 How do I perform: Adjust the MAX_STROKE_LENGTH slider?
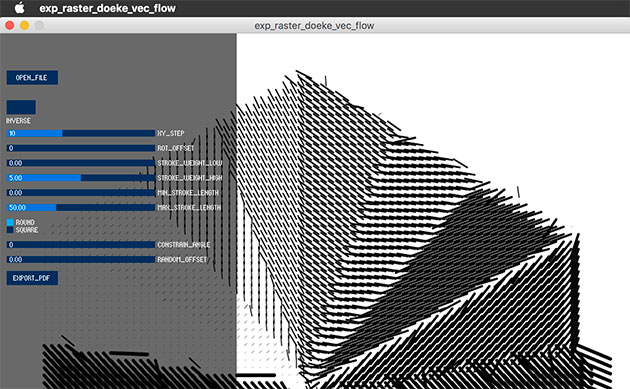(x=81, y=207)
